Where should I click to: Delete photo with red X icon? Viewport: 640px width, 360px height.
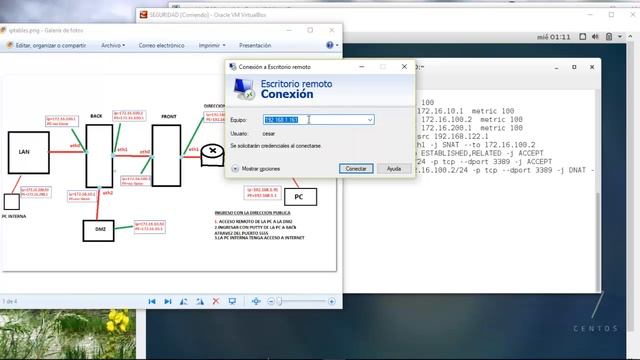tap(216, 301)
